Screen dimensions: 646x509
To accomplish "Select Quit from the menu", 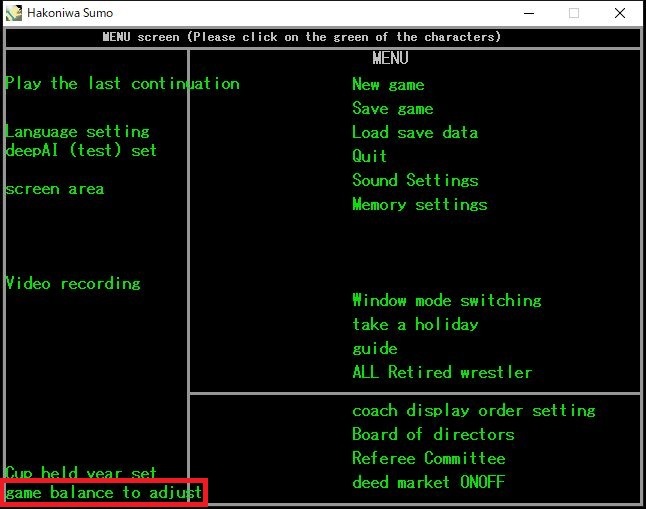I will click(370, 156).
